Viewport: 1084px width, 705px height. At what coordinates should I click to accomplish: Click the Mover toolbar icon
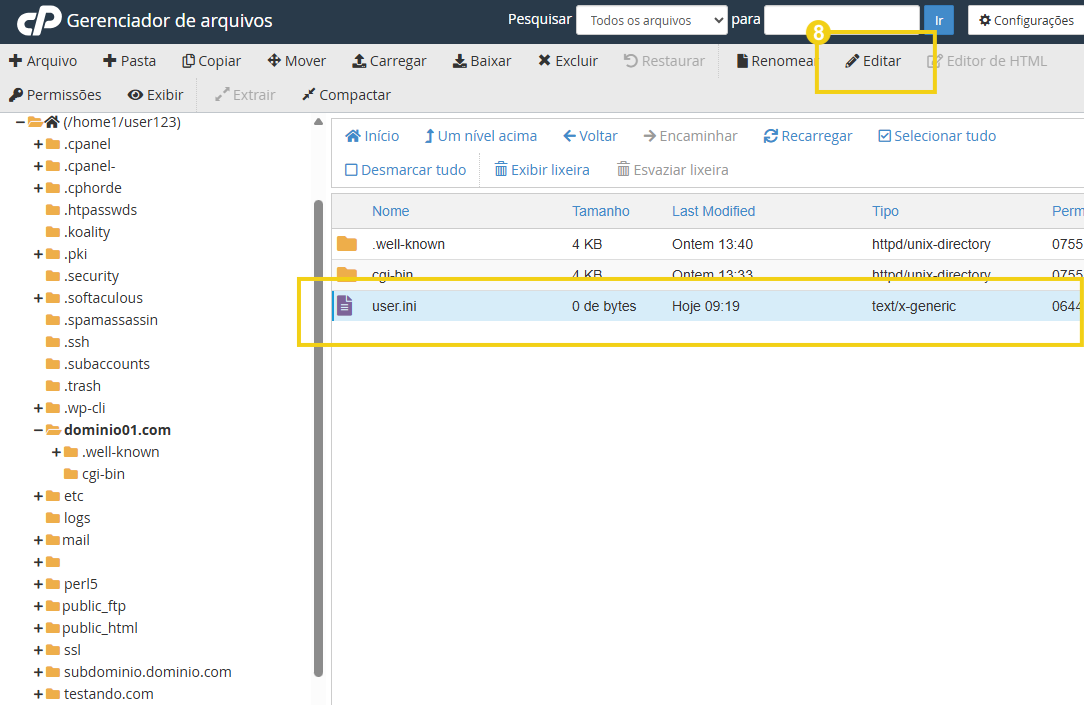[274, 61]
